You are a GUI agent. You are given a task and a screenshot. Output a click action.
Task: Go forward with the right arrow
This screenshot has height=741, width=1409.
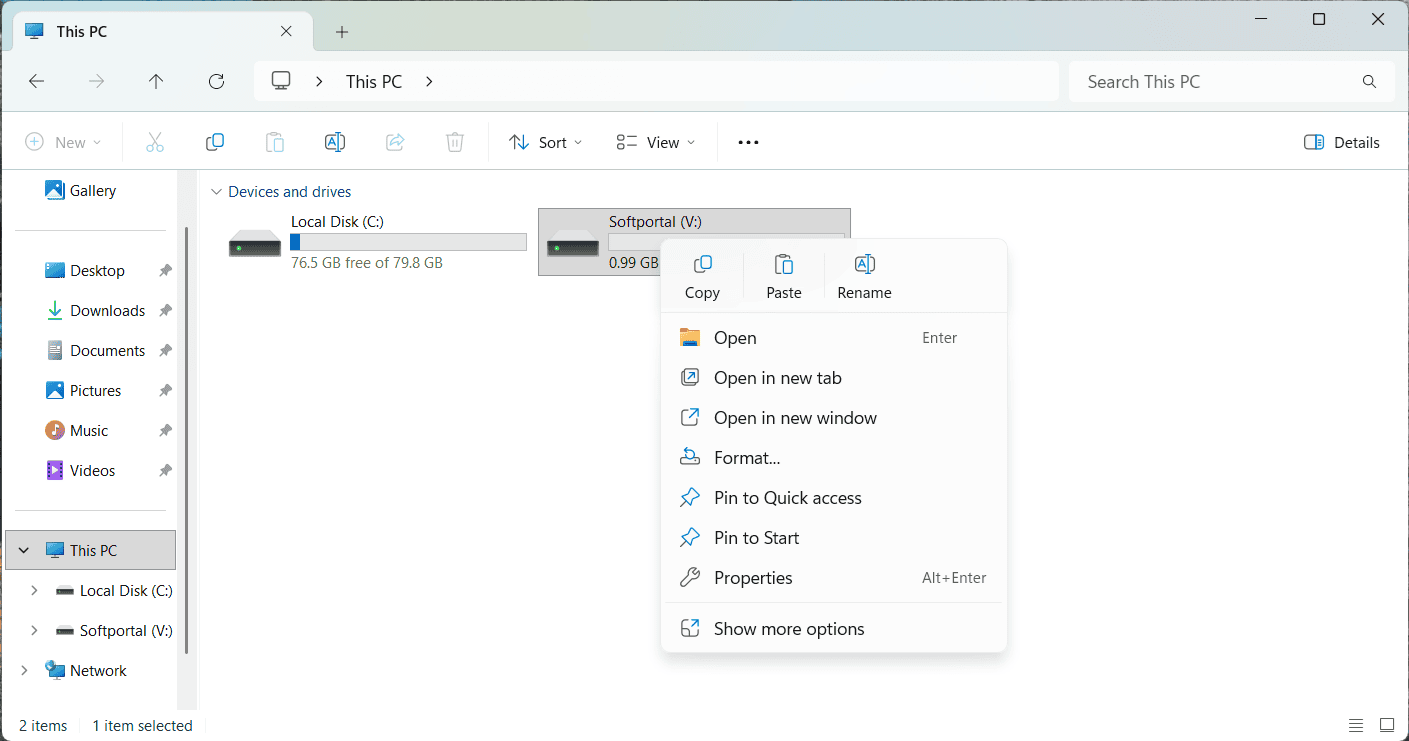point(97,82)
